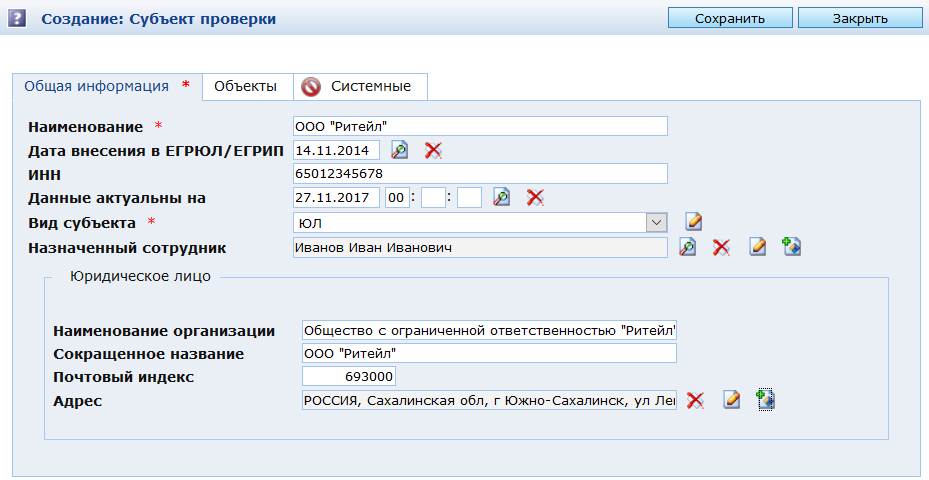
Task: Open the Системные tab
Action: tap(360, 87)
